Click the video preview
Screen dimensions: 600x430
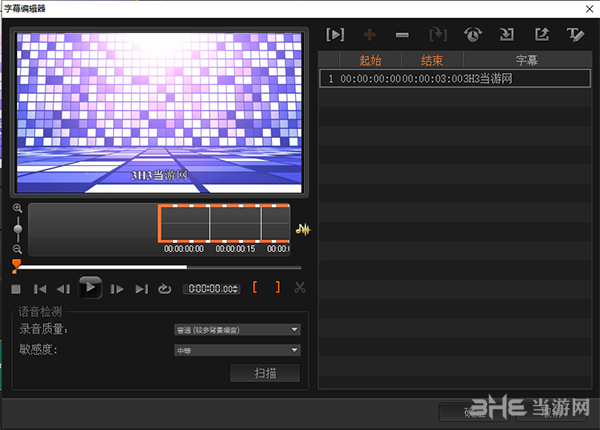tap(159, 112)
